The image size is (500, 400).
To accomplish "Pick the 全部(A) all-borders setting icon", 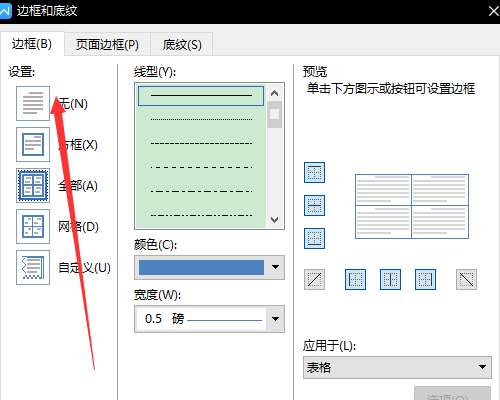I will pos(33,185).
